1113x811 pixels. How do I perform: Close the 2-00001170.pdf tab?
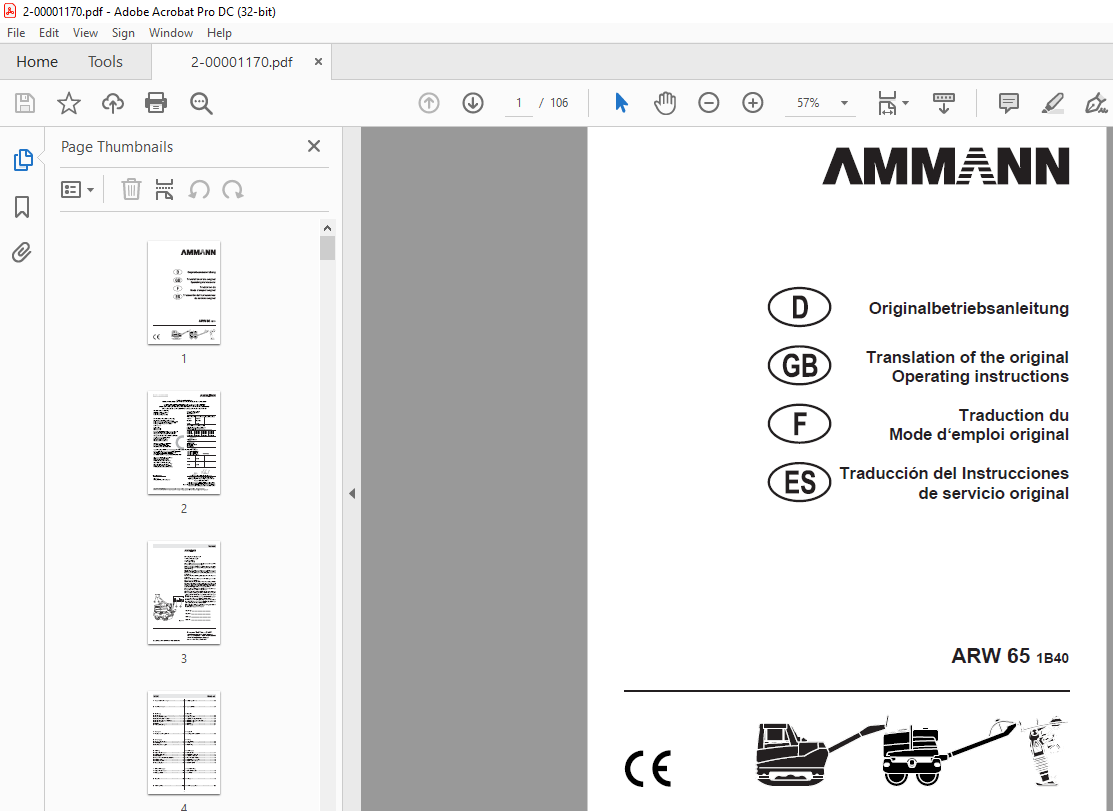click(318, 62)
